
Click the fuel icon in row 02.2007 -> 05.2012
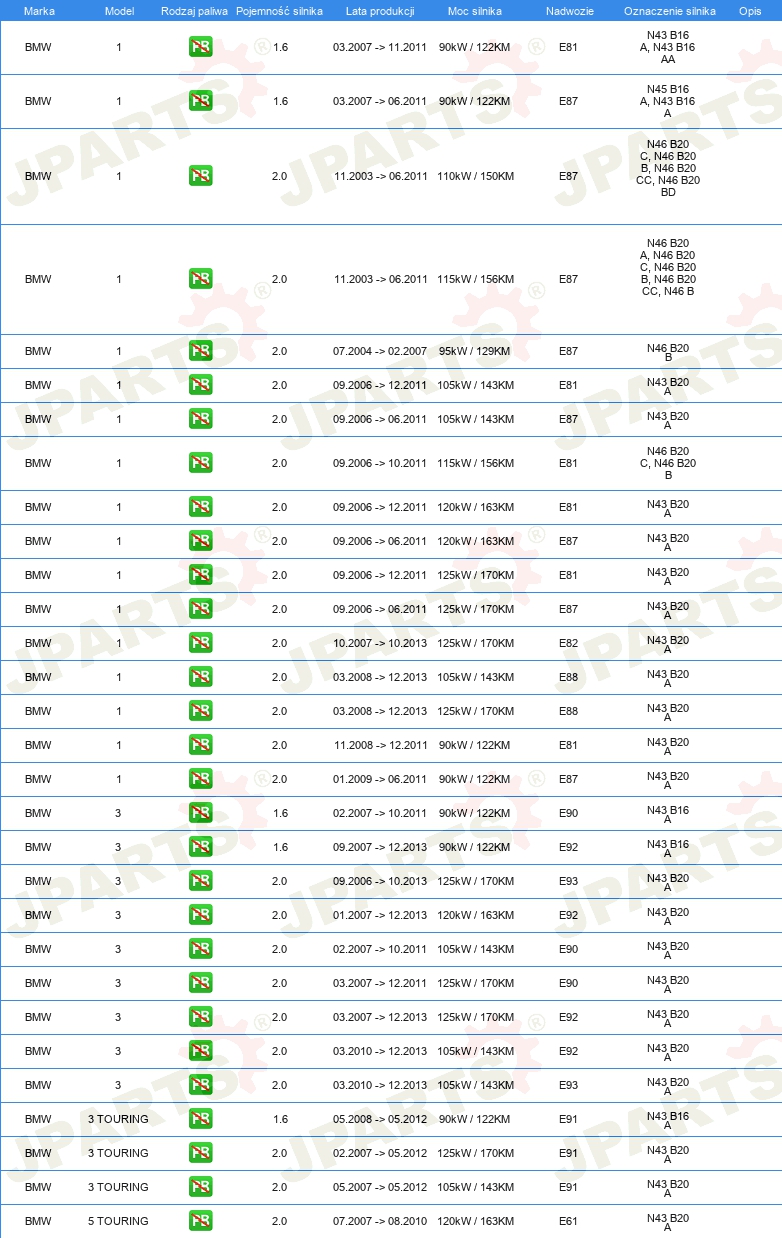coord(200,1153)
